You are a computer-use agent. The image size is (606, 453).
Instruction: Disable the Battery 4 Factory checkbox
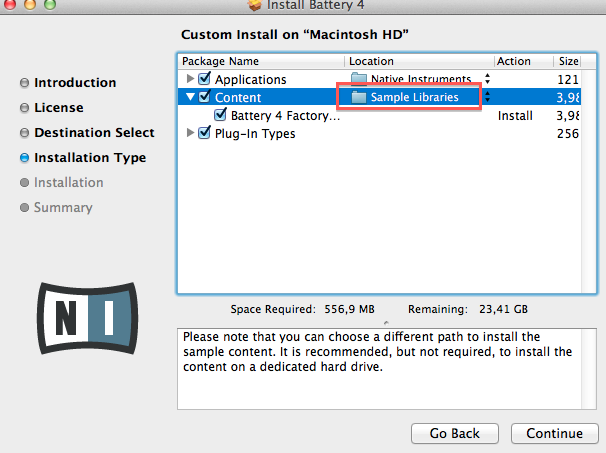tap(221, 115)
